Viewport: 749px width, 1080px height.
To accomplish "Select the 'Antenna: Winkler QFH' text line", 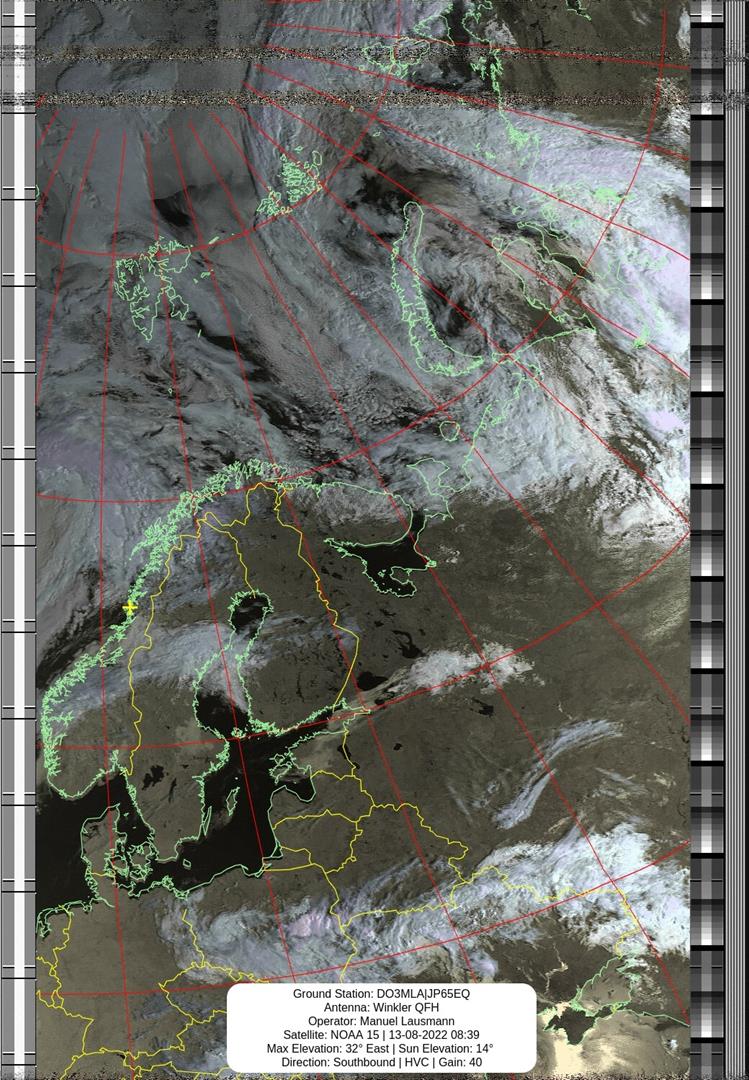I will point(382,1007).
